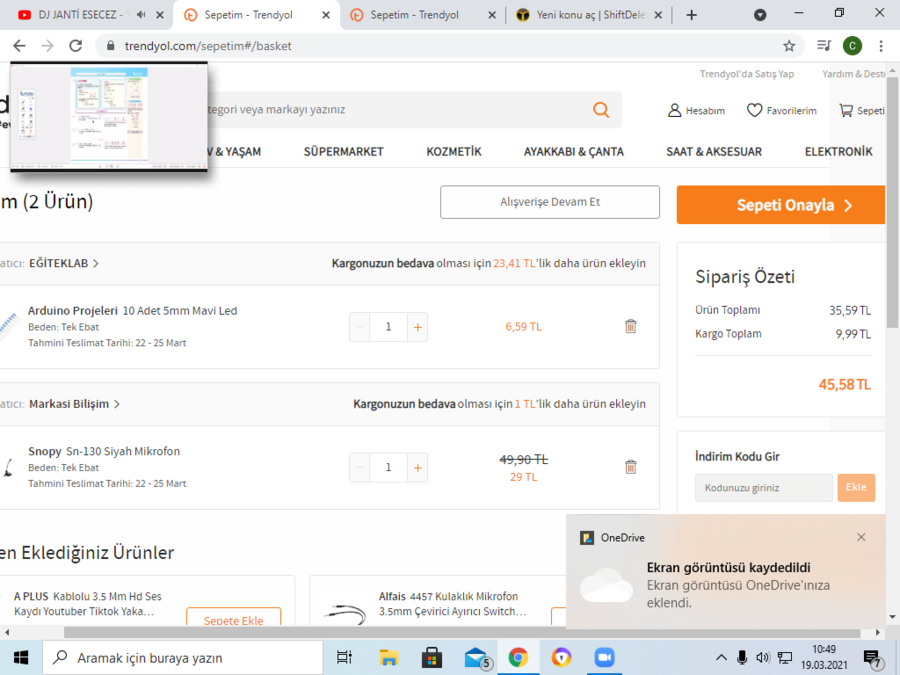Screen dimensions: 900x675
Task: Open the Chrome profile avatar C
Action: pos(852,46)
